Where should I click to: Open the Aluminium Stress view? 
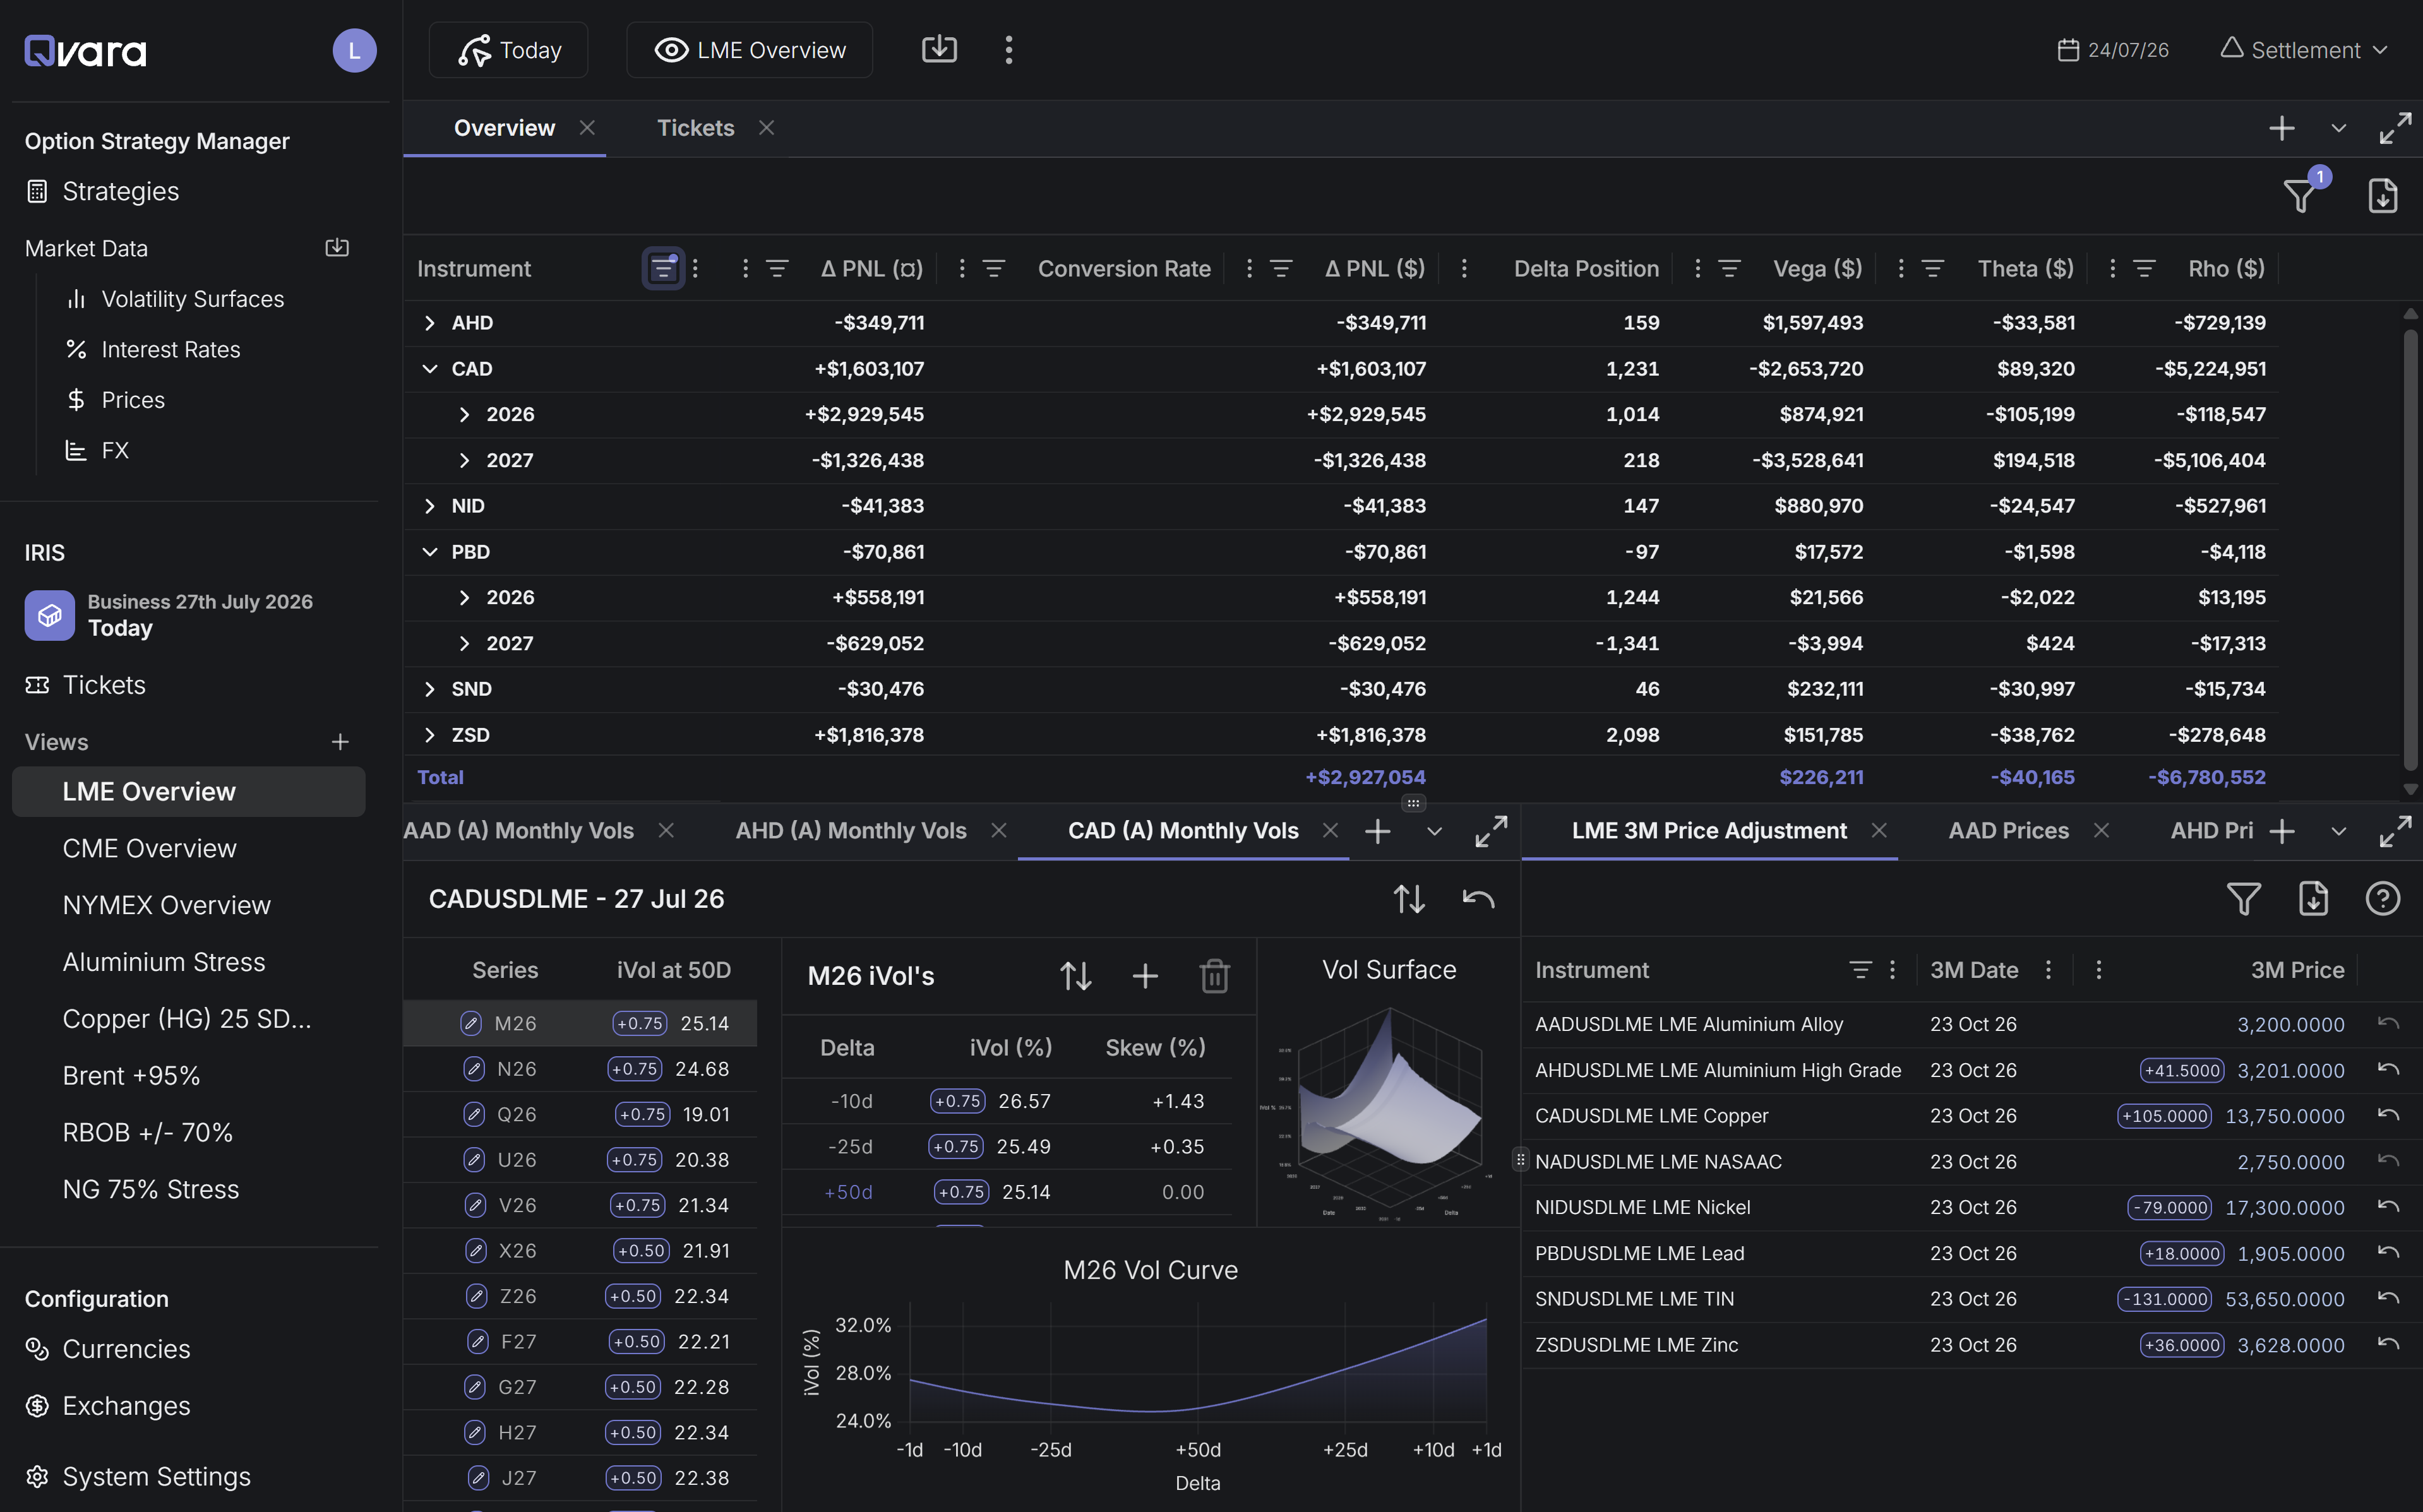click(x=164, y=962)
